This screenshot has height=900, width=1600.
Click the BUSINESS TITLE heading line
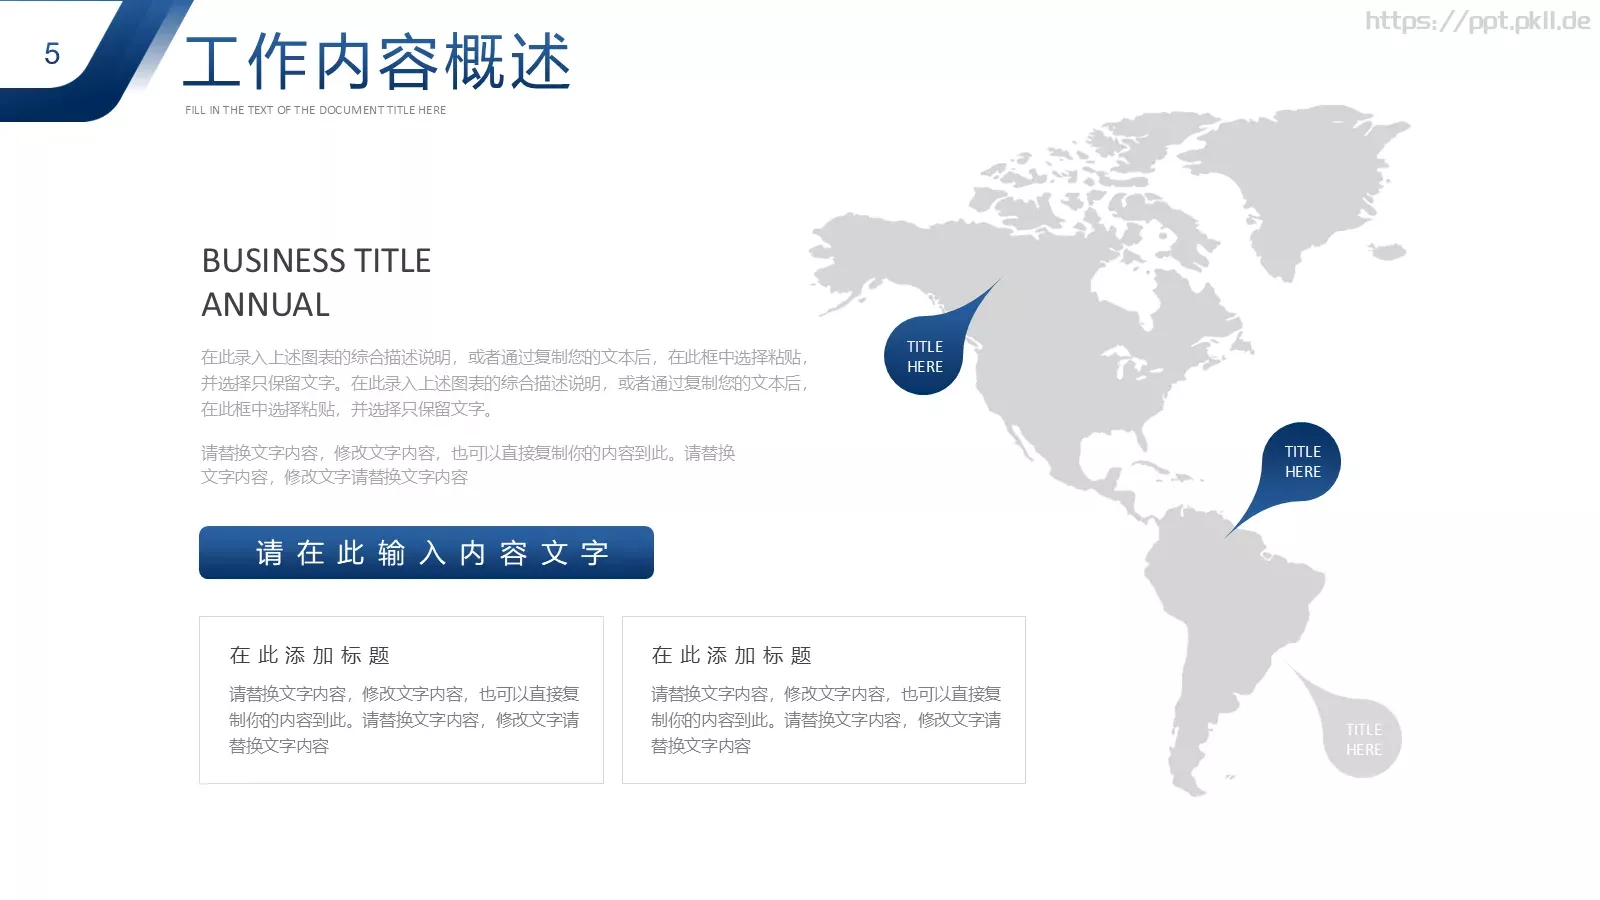tap(316, 260)
